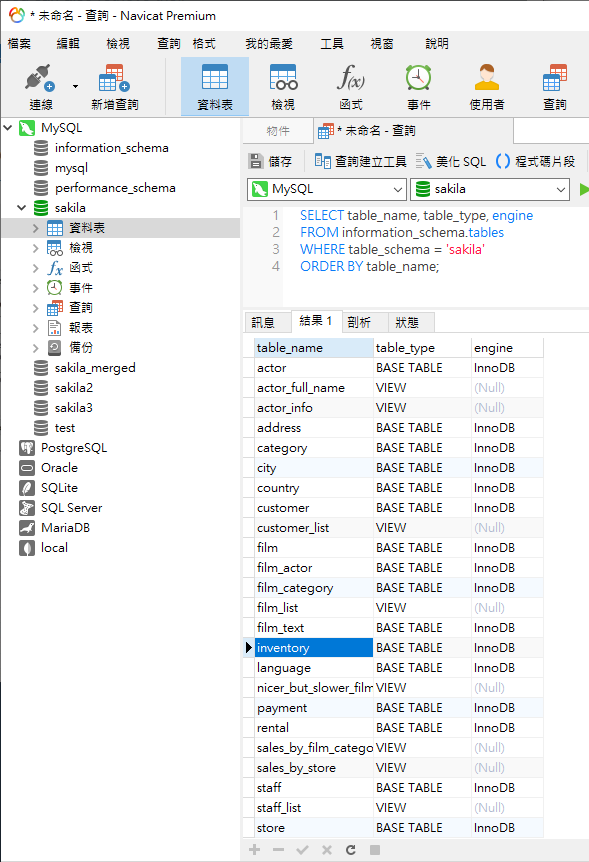589x862 pixels.
Task: Select the PostgreSQL connection in tree
Action: pyautogui.click(x=74, y=448)
